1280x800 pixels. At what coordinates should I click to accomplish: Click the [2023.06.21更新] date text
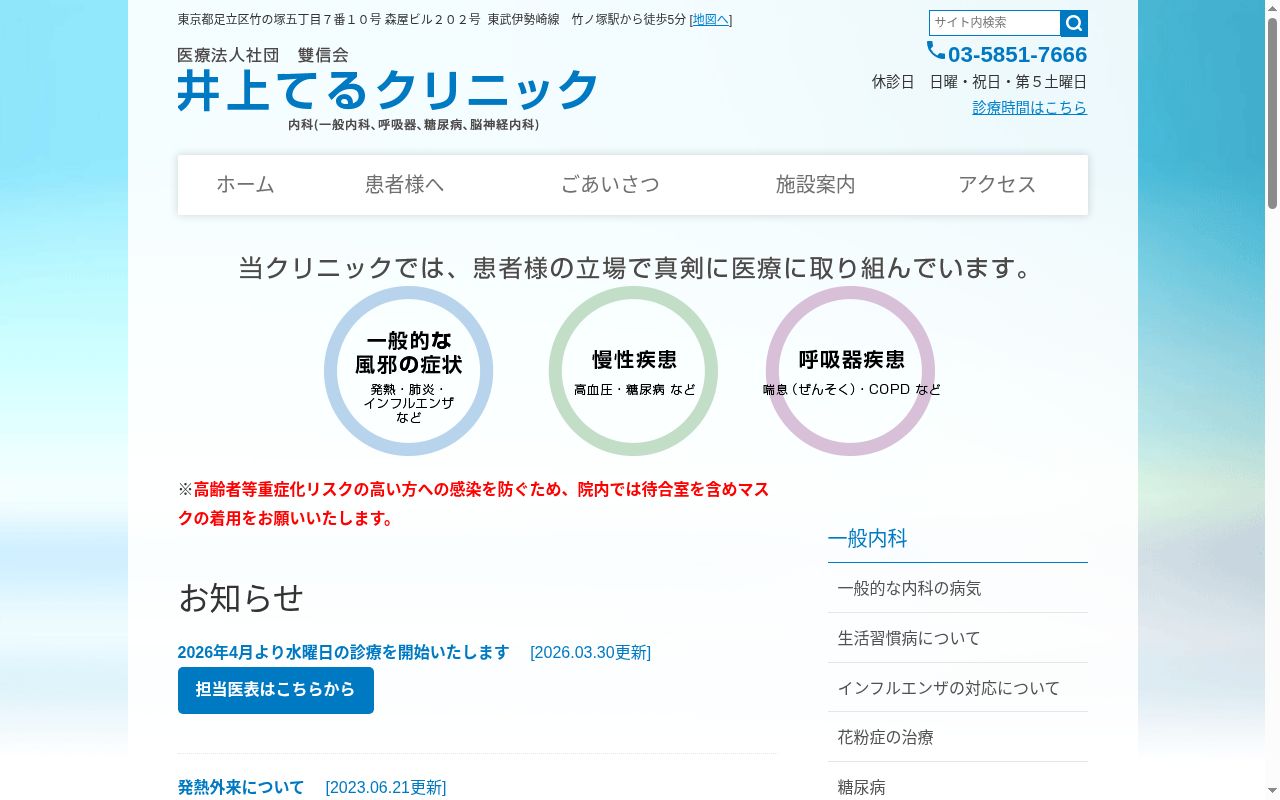[x=386, y=787]
